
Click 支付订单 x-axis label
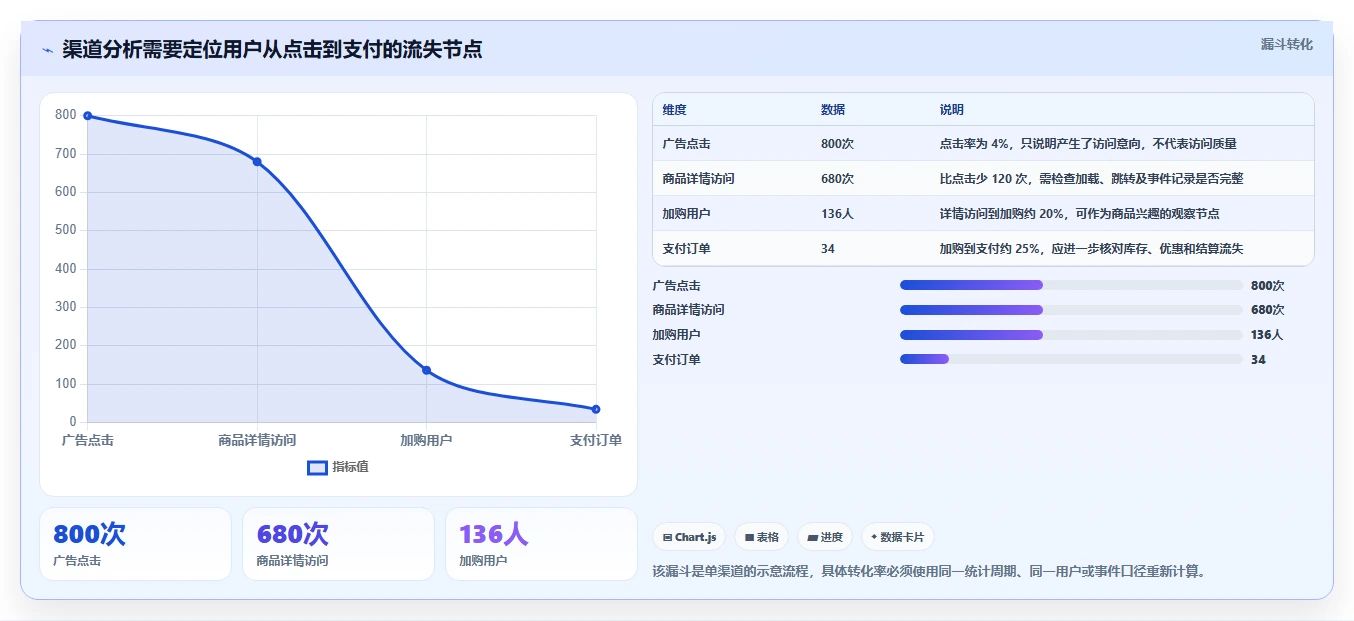596,440
